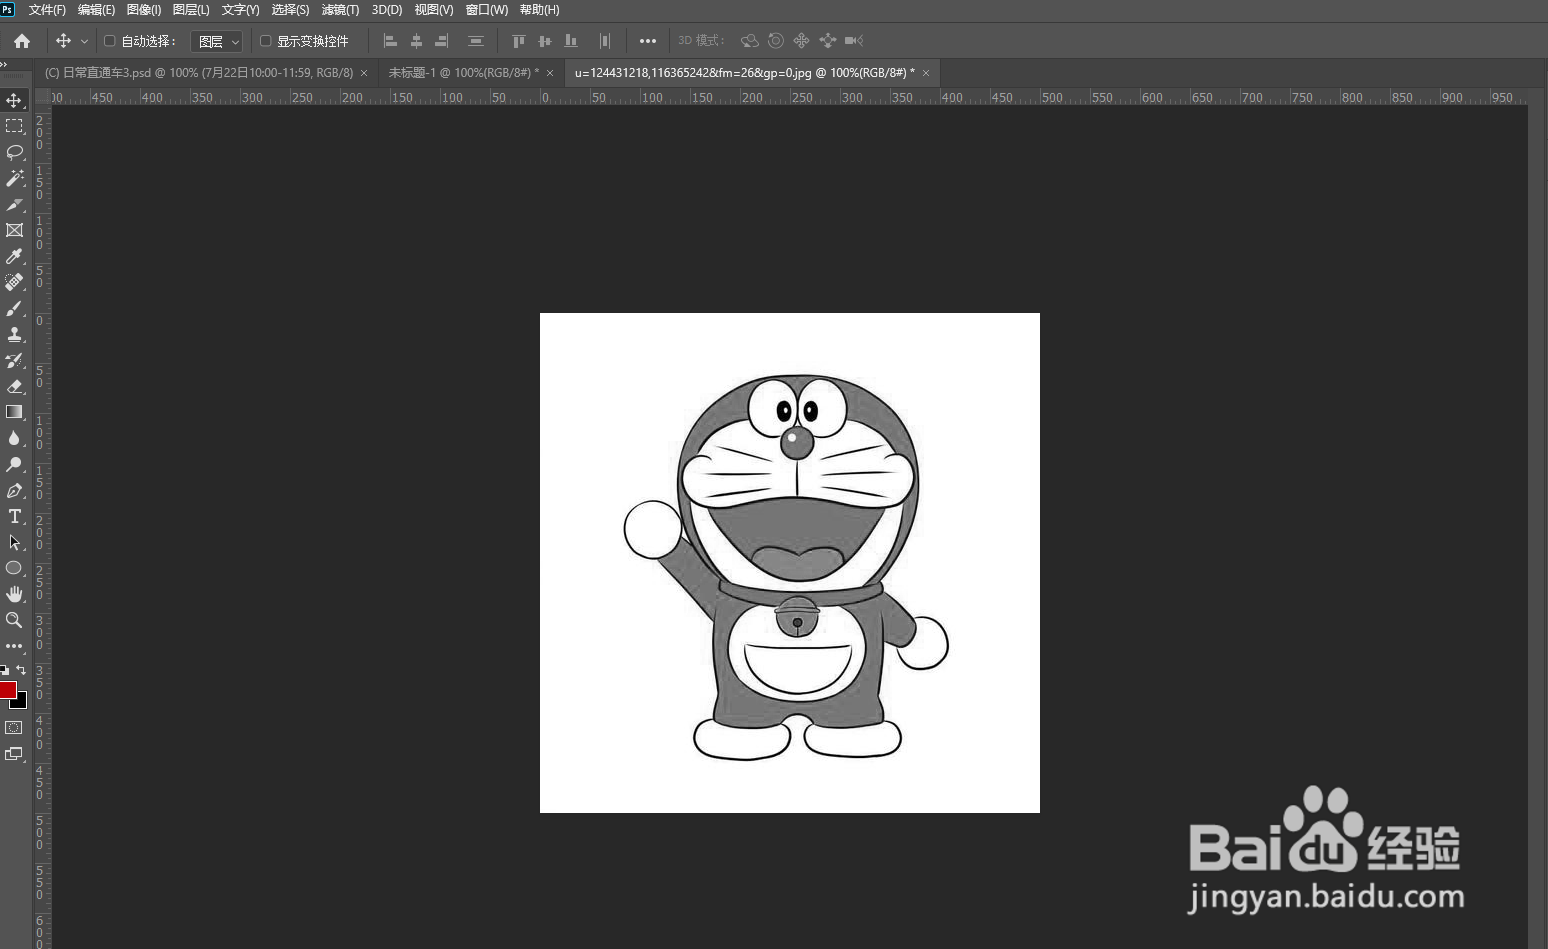Open the 文字(Y) menu
The width and height of the screenshot is (1548, 949).
point(240,10)
